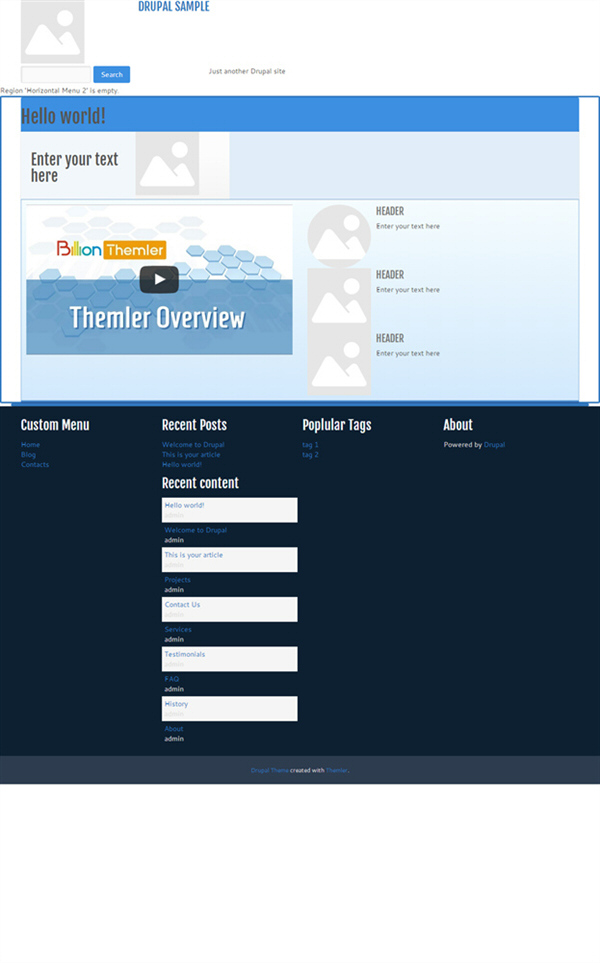Open Projects in the Recent content list
The width and height of the screenshot is (600, 963).
(x=177, y=580)
